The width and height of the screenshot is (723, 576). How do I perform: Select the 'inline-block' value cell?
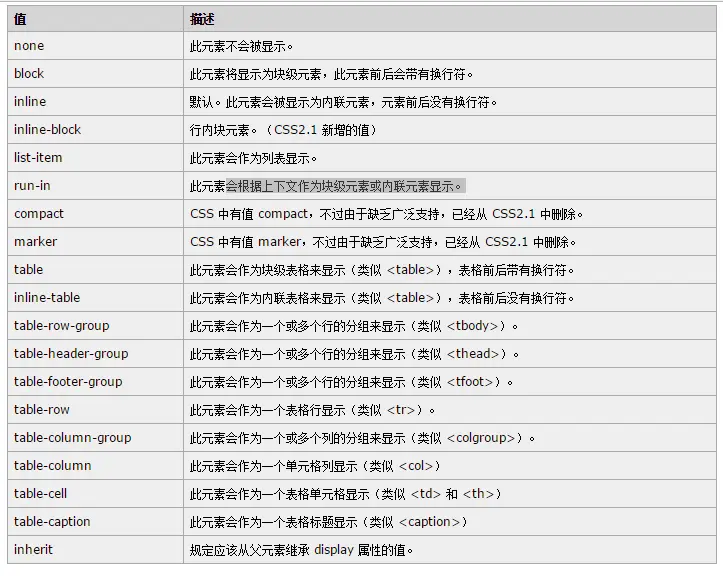95,130
